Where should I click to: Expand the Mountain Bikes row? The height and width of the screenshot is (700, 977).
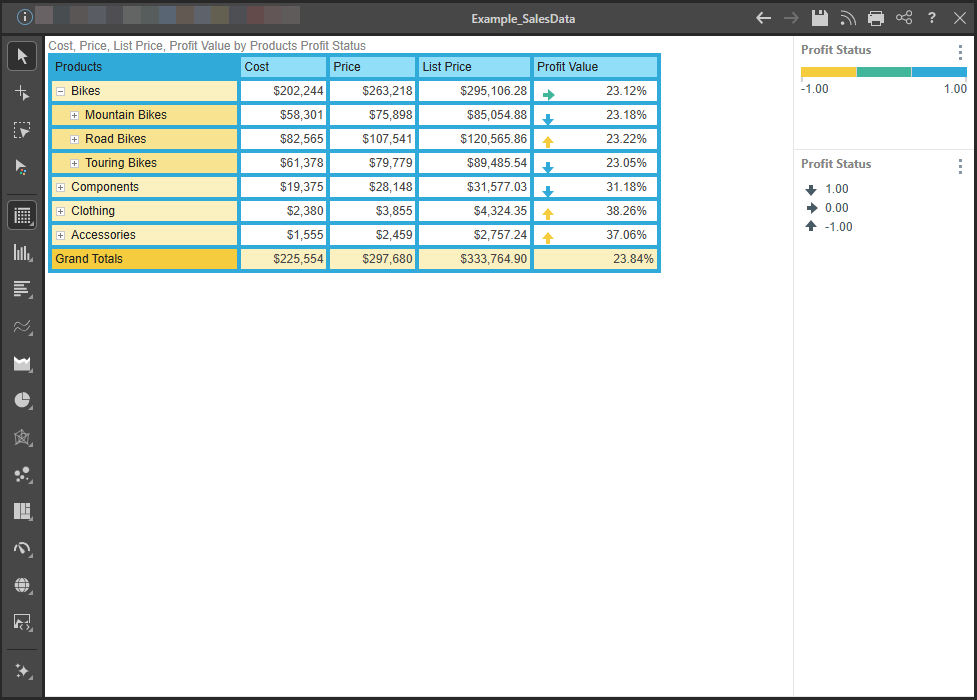[x=75, y=115]
